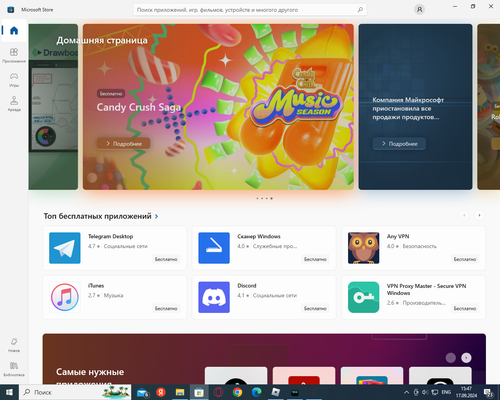Viewport: 500px width, 400px height.
Task: Open Топ бесплатных приложений heading
Action: [x=97, y=216]
